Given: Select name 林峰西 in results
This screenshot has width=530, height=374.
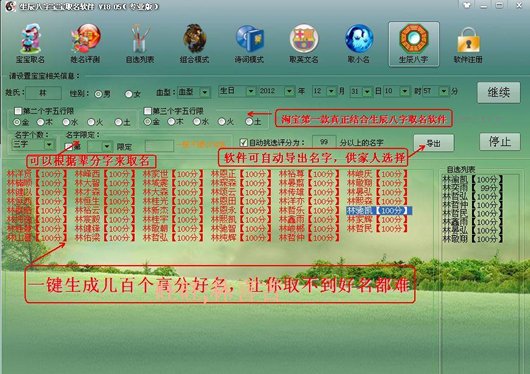Looking at the screenshot, I should [104, 174].
